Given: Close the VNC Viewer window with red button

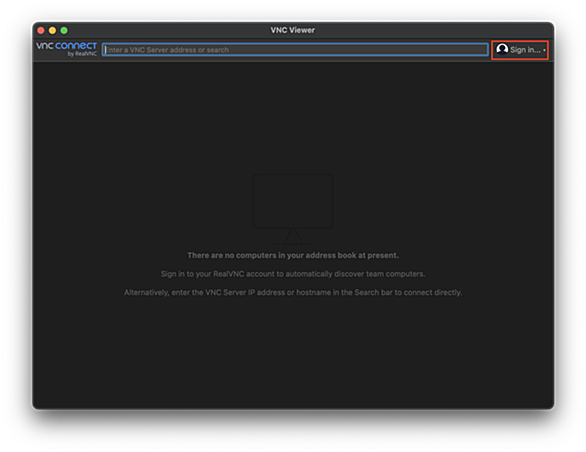Looking at the screenshot, I should coord(41,30).
